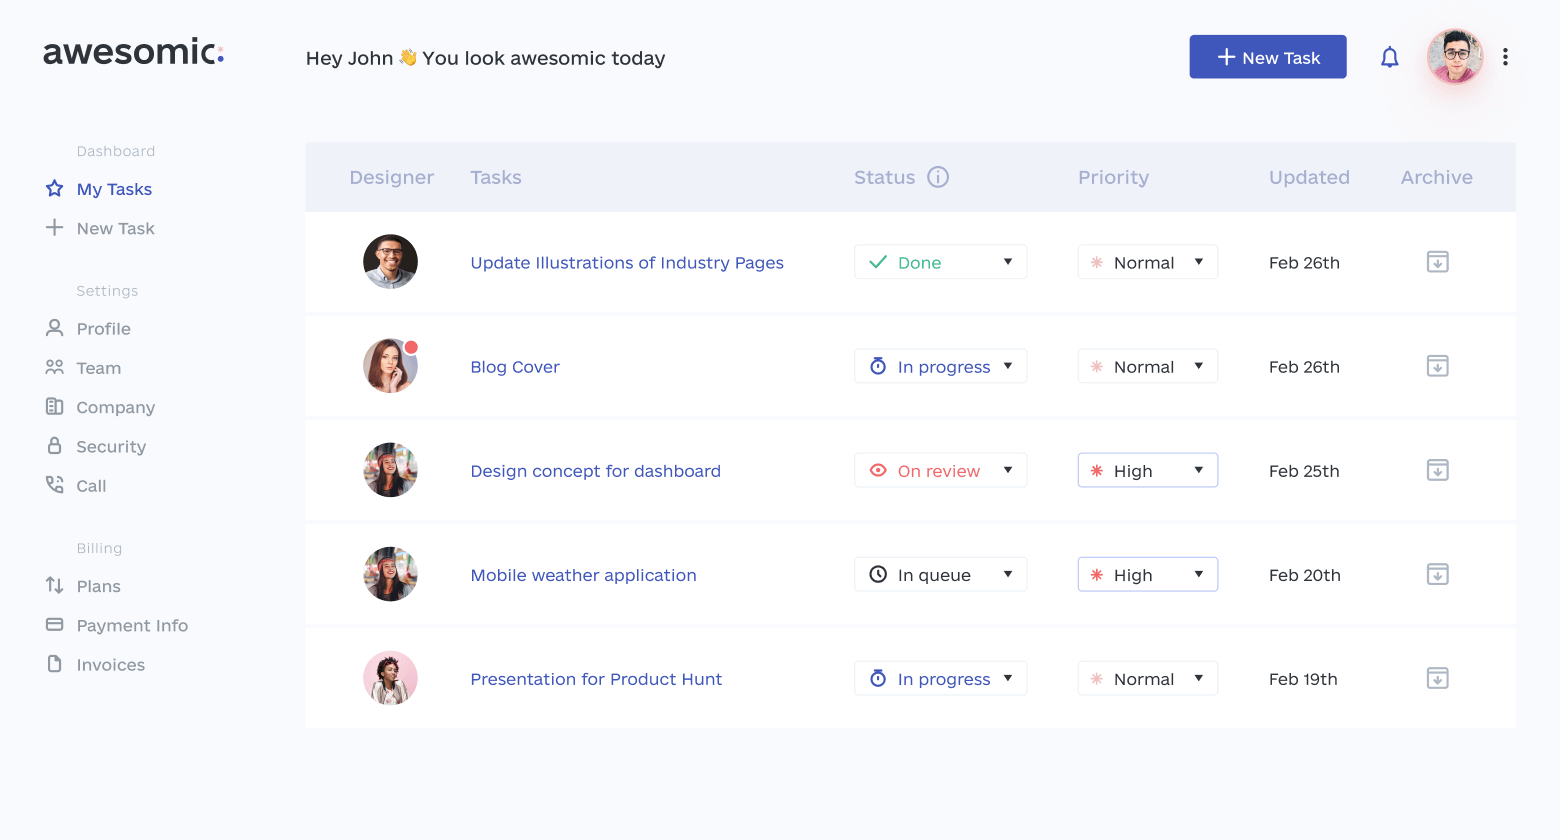Archive the Presentation for Product Hunt task

point(1437,678)
